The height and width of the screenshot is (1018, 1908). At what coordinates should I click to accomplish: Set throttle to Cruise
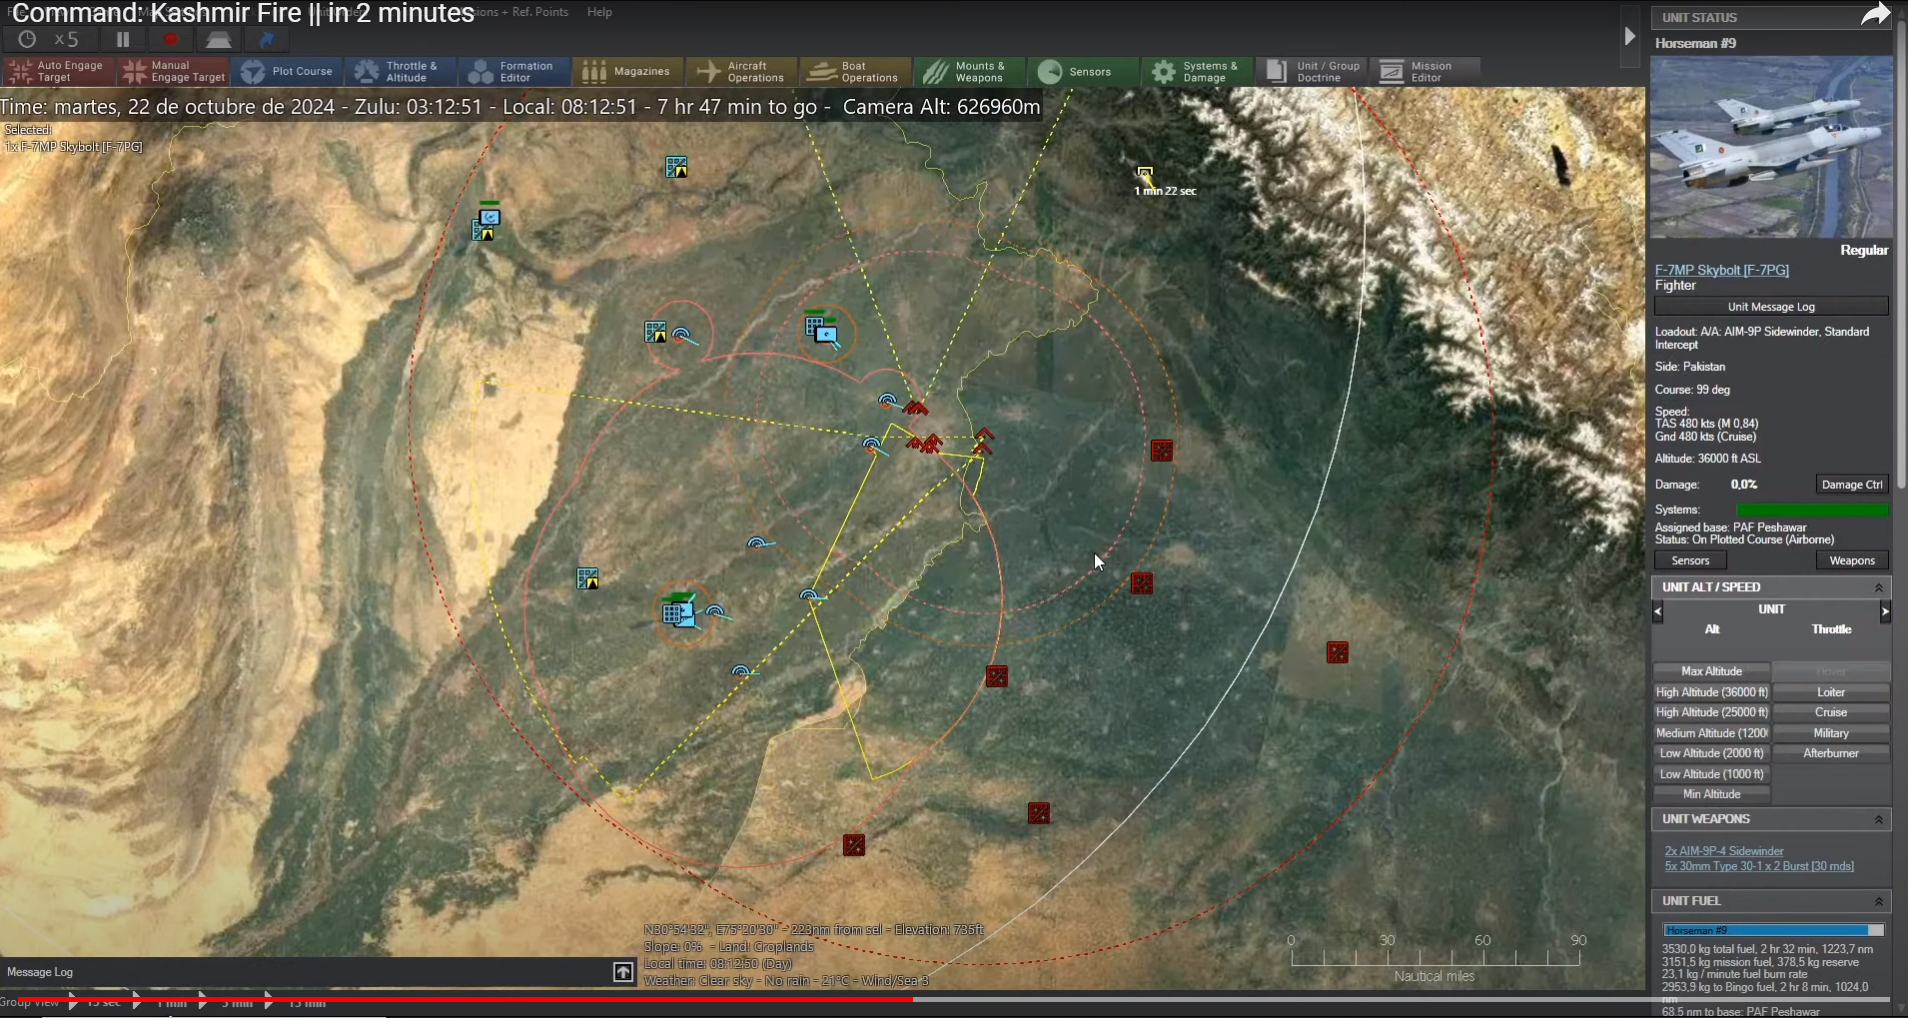coord(1831,712)
